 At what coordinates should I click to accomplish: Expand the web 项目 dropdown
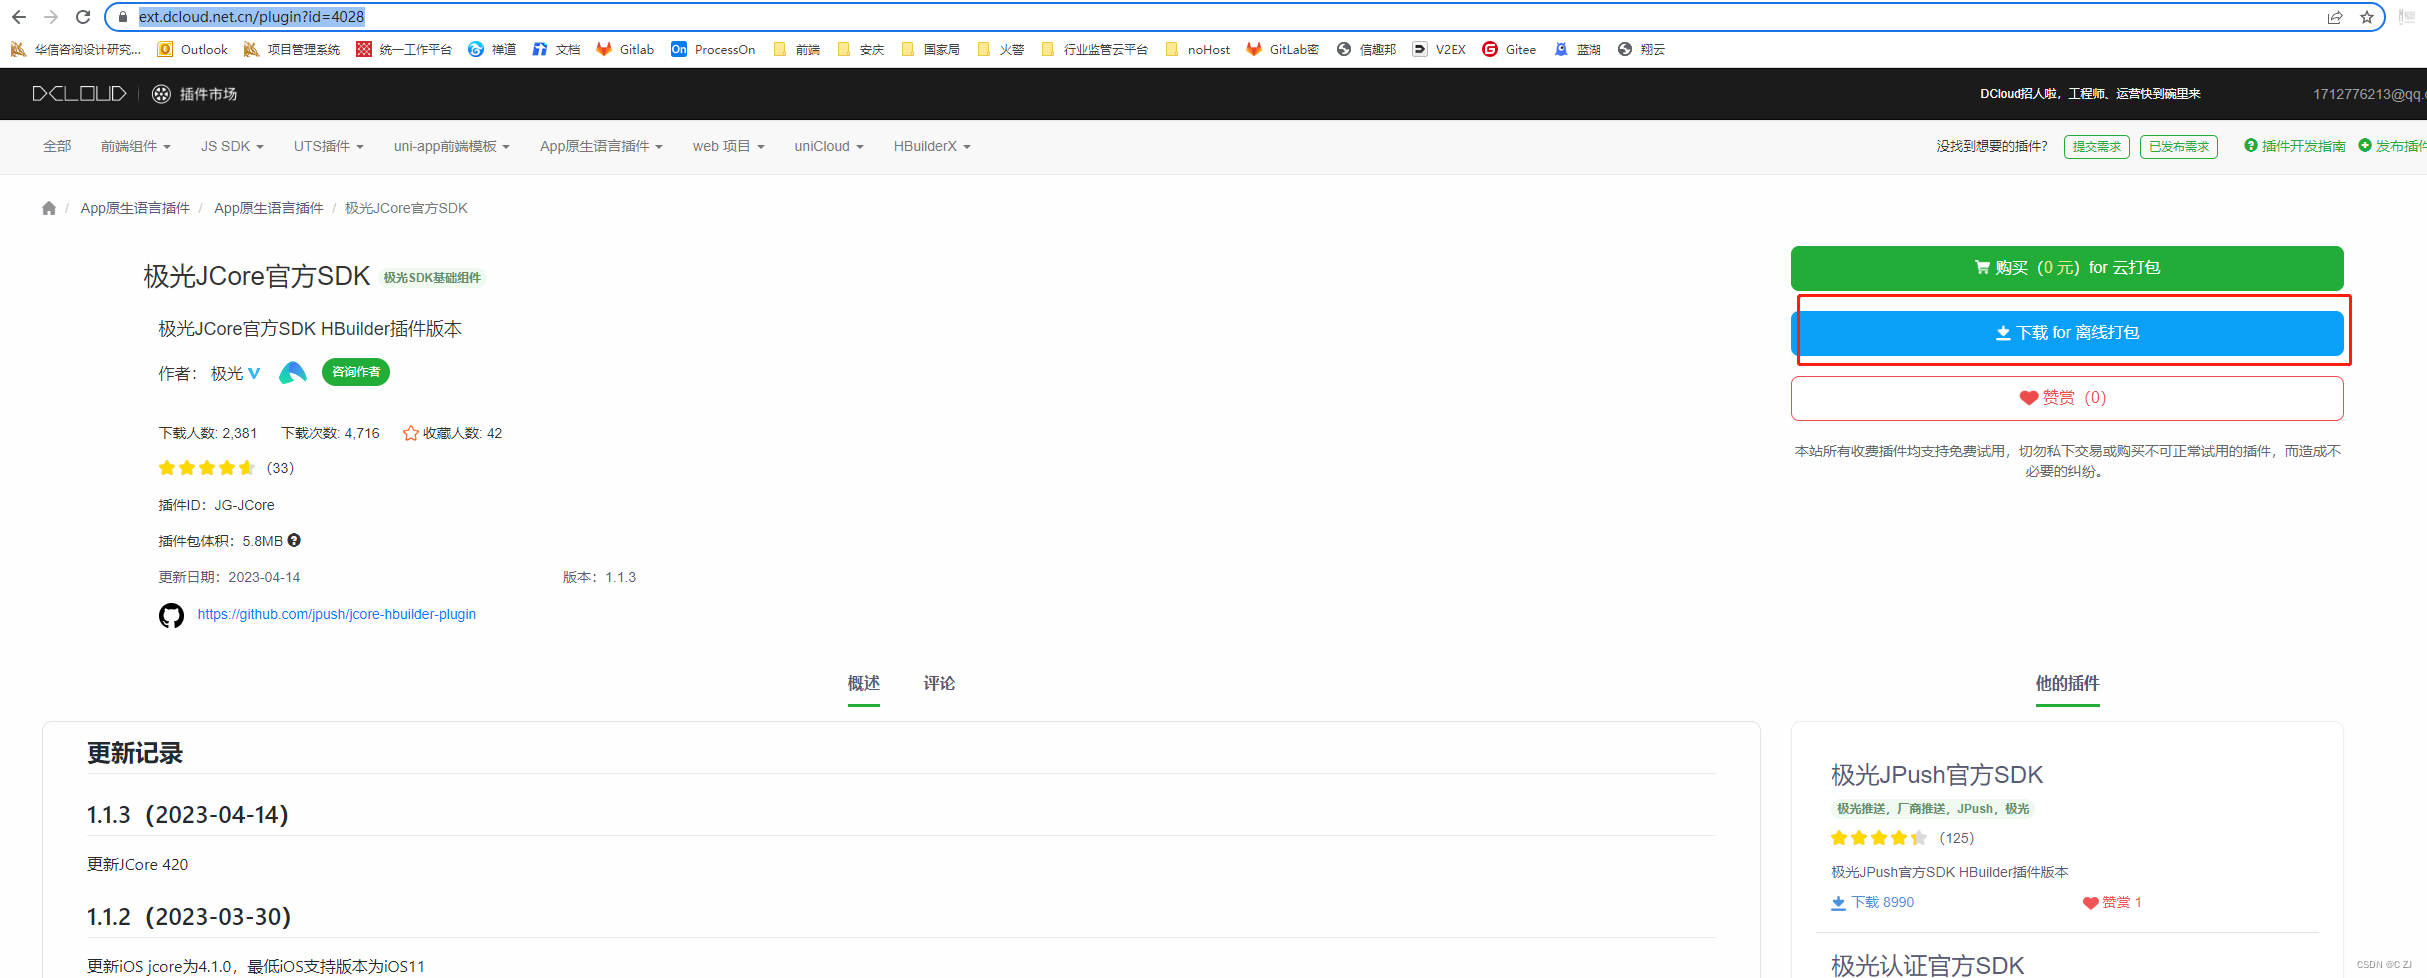(728, 146)
